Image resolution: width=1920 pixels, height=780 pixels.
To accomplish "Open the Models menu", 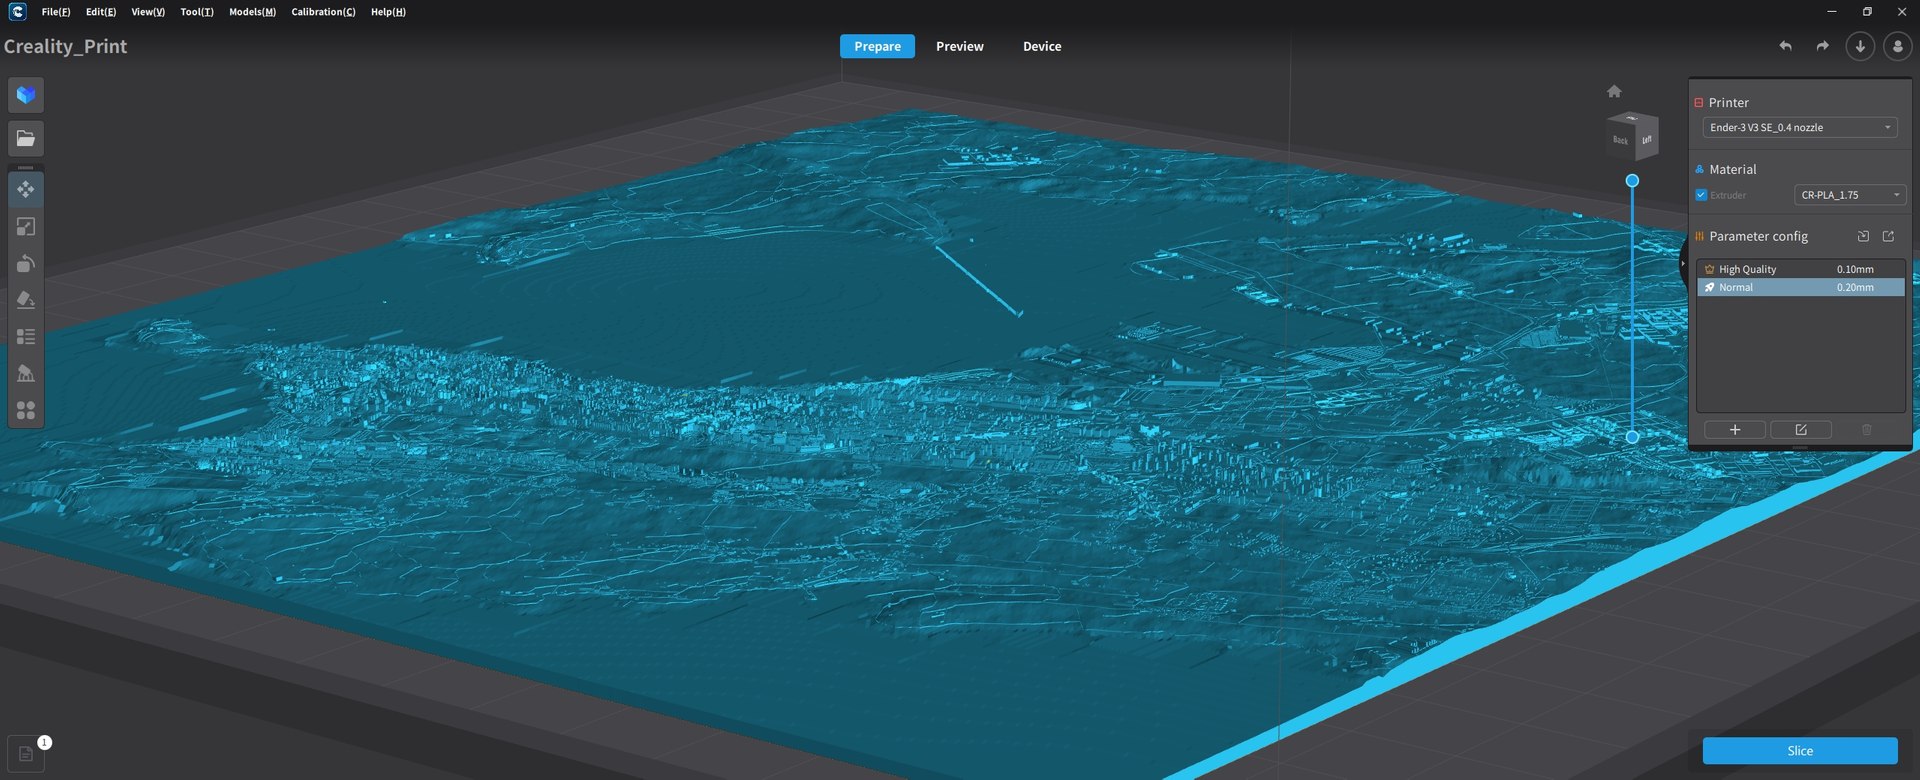I will click(x=252, y=12).
